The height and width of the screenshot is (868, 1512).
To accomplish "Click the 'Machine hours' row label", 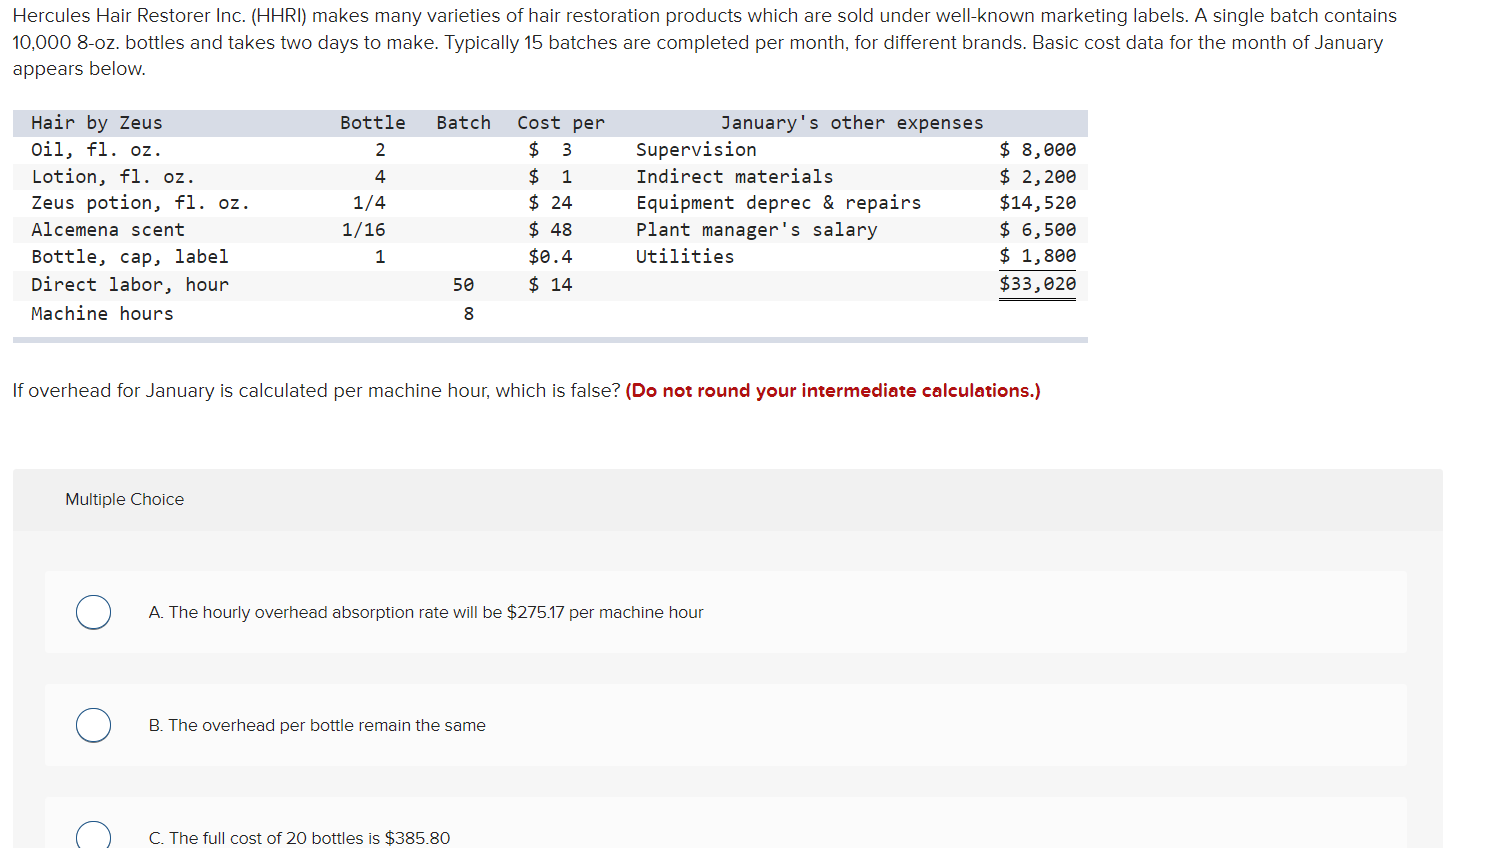I will (x=102, y=314).
